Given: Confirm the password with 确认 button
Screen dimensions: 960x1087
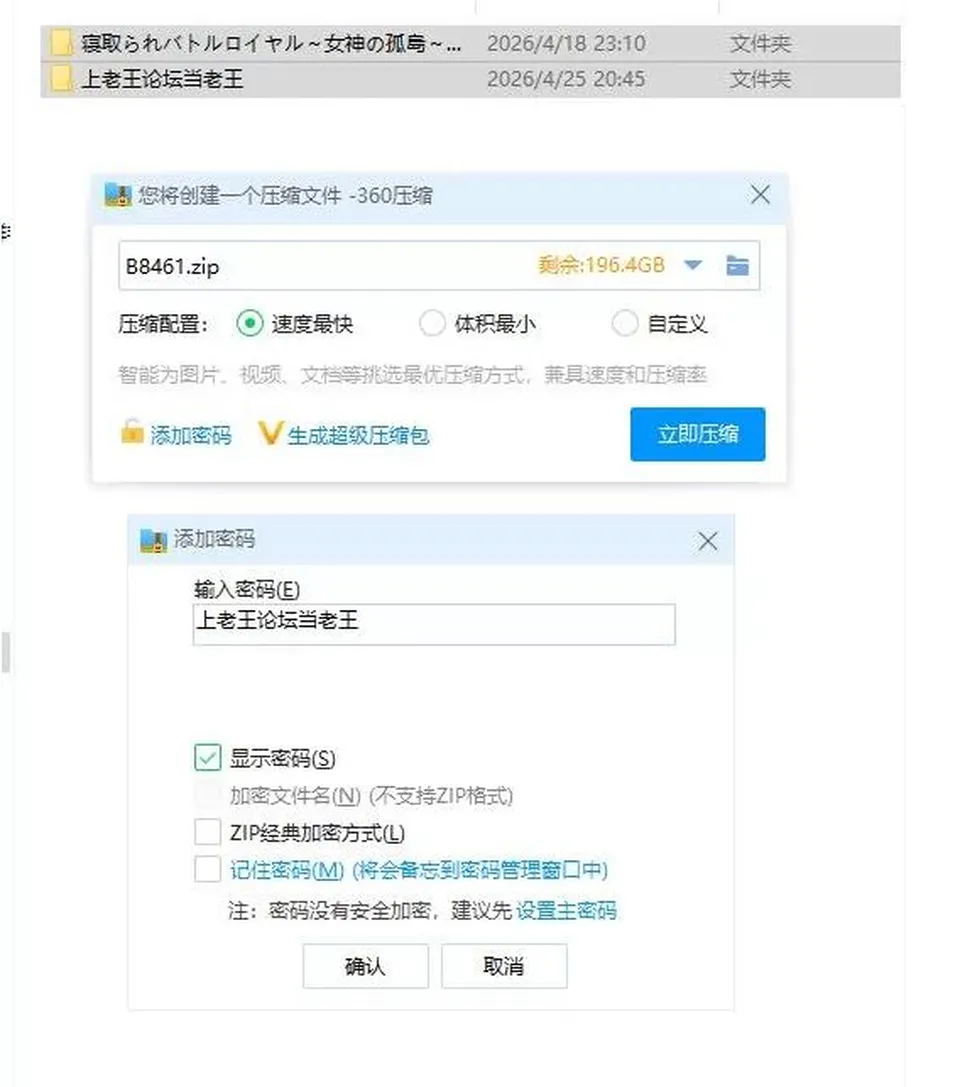Looking at the screenshot, I should 365,966.
